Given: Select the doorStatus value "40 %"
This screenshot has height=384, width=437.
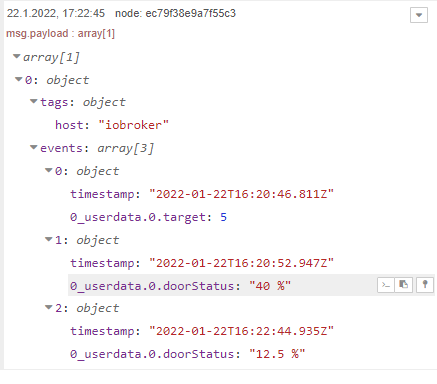Looking at the screenshot, I should pyautogui.click(x=270, y=286).
